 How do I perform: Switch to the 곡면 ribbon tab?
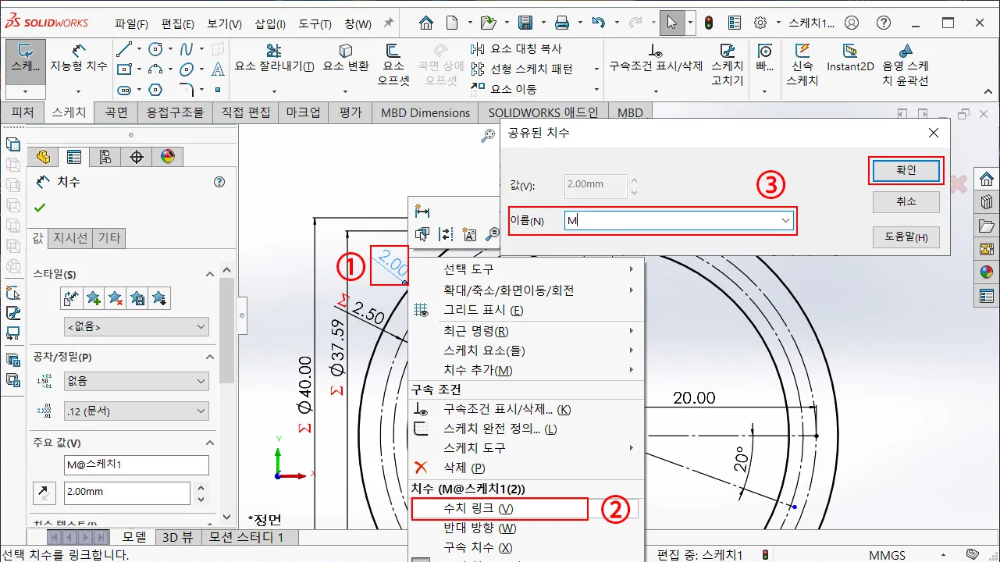(117, 112)
